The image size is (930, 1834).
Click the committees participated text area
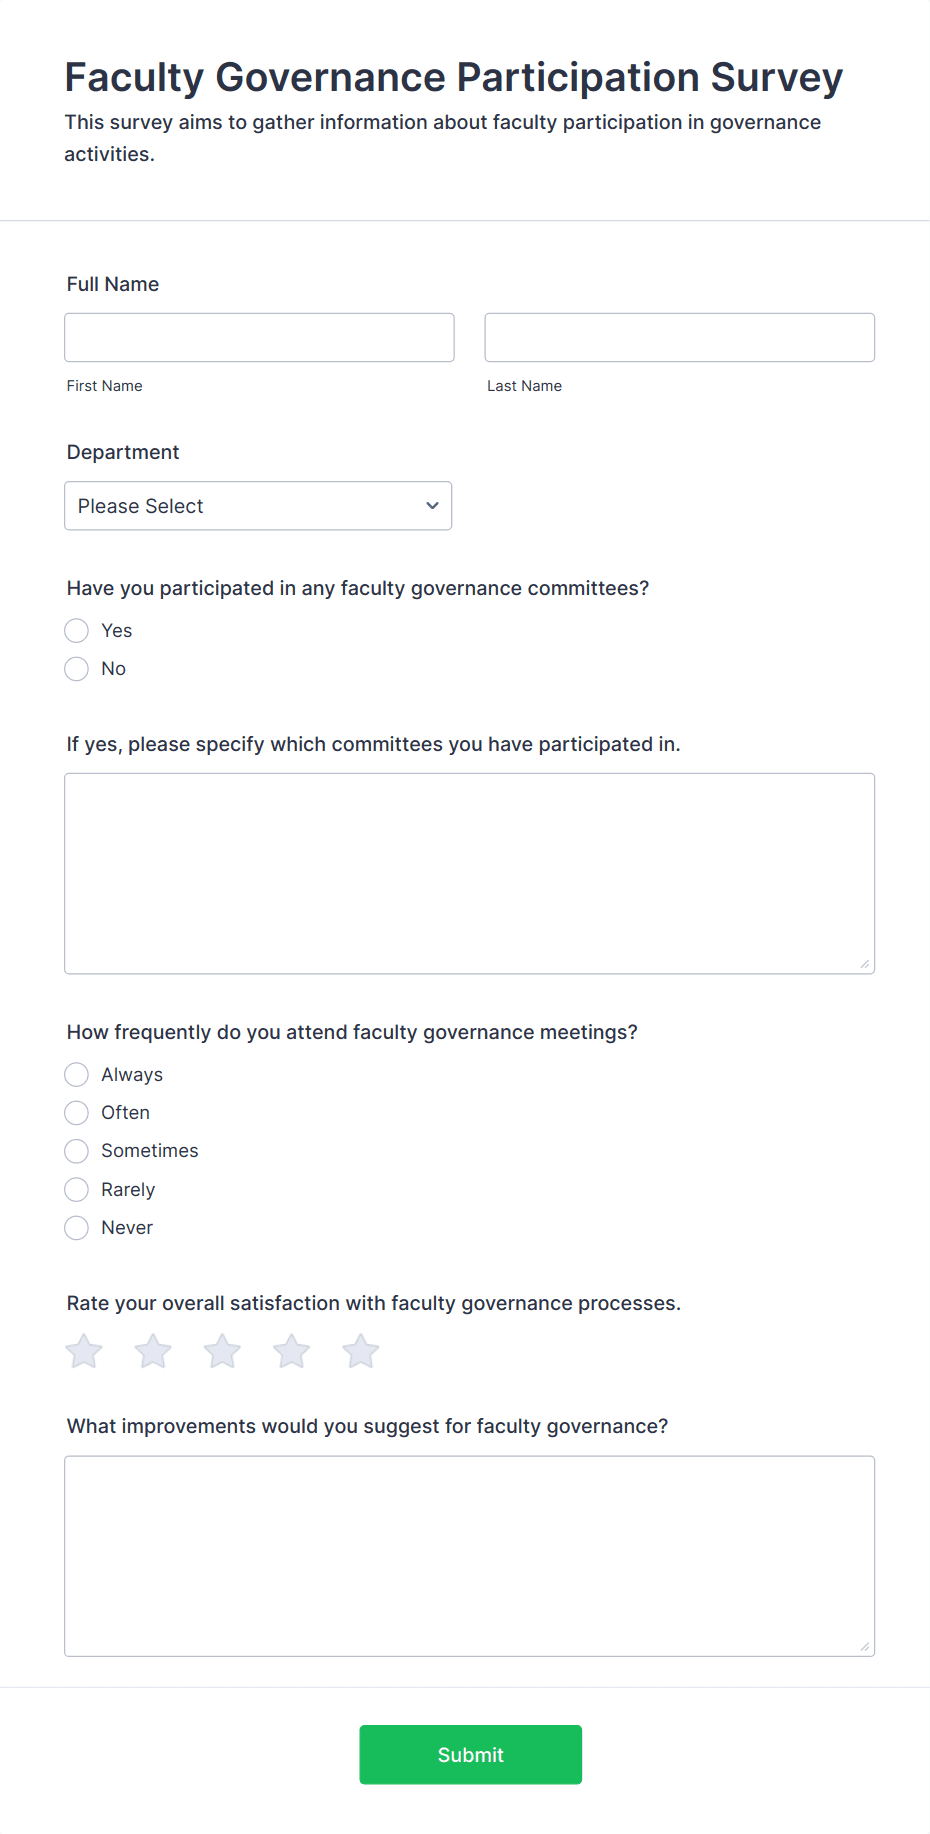click(x=469, y=873)
